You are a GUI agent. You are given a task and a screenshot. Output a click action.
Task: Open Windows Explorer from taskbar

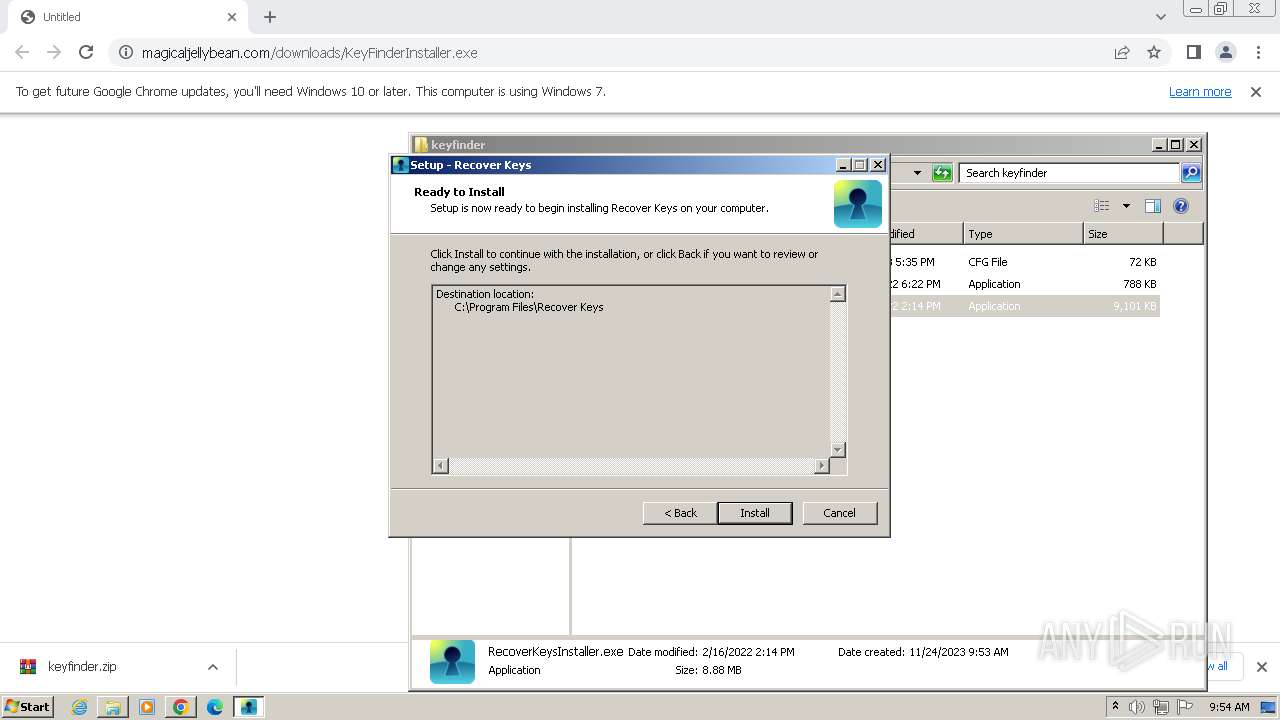113,707
